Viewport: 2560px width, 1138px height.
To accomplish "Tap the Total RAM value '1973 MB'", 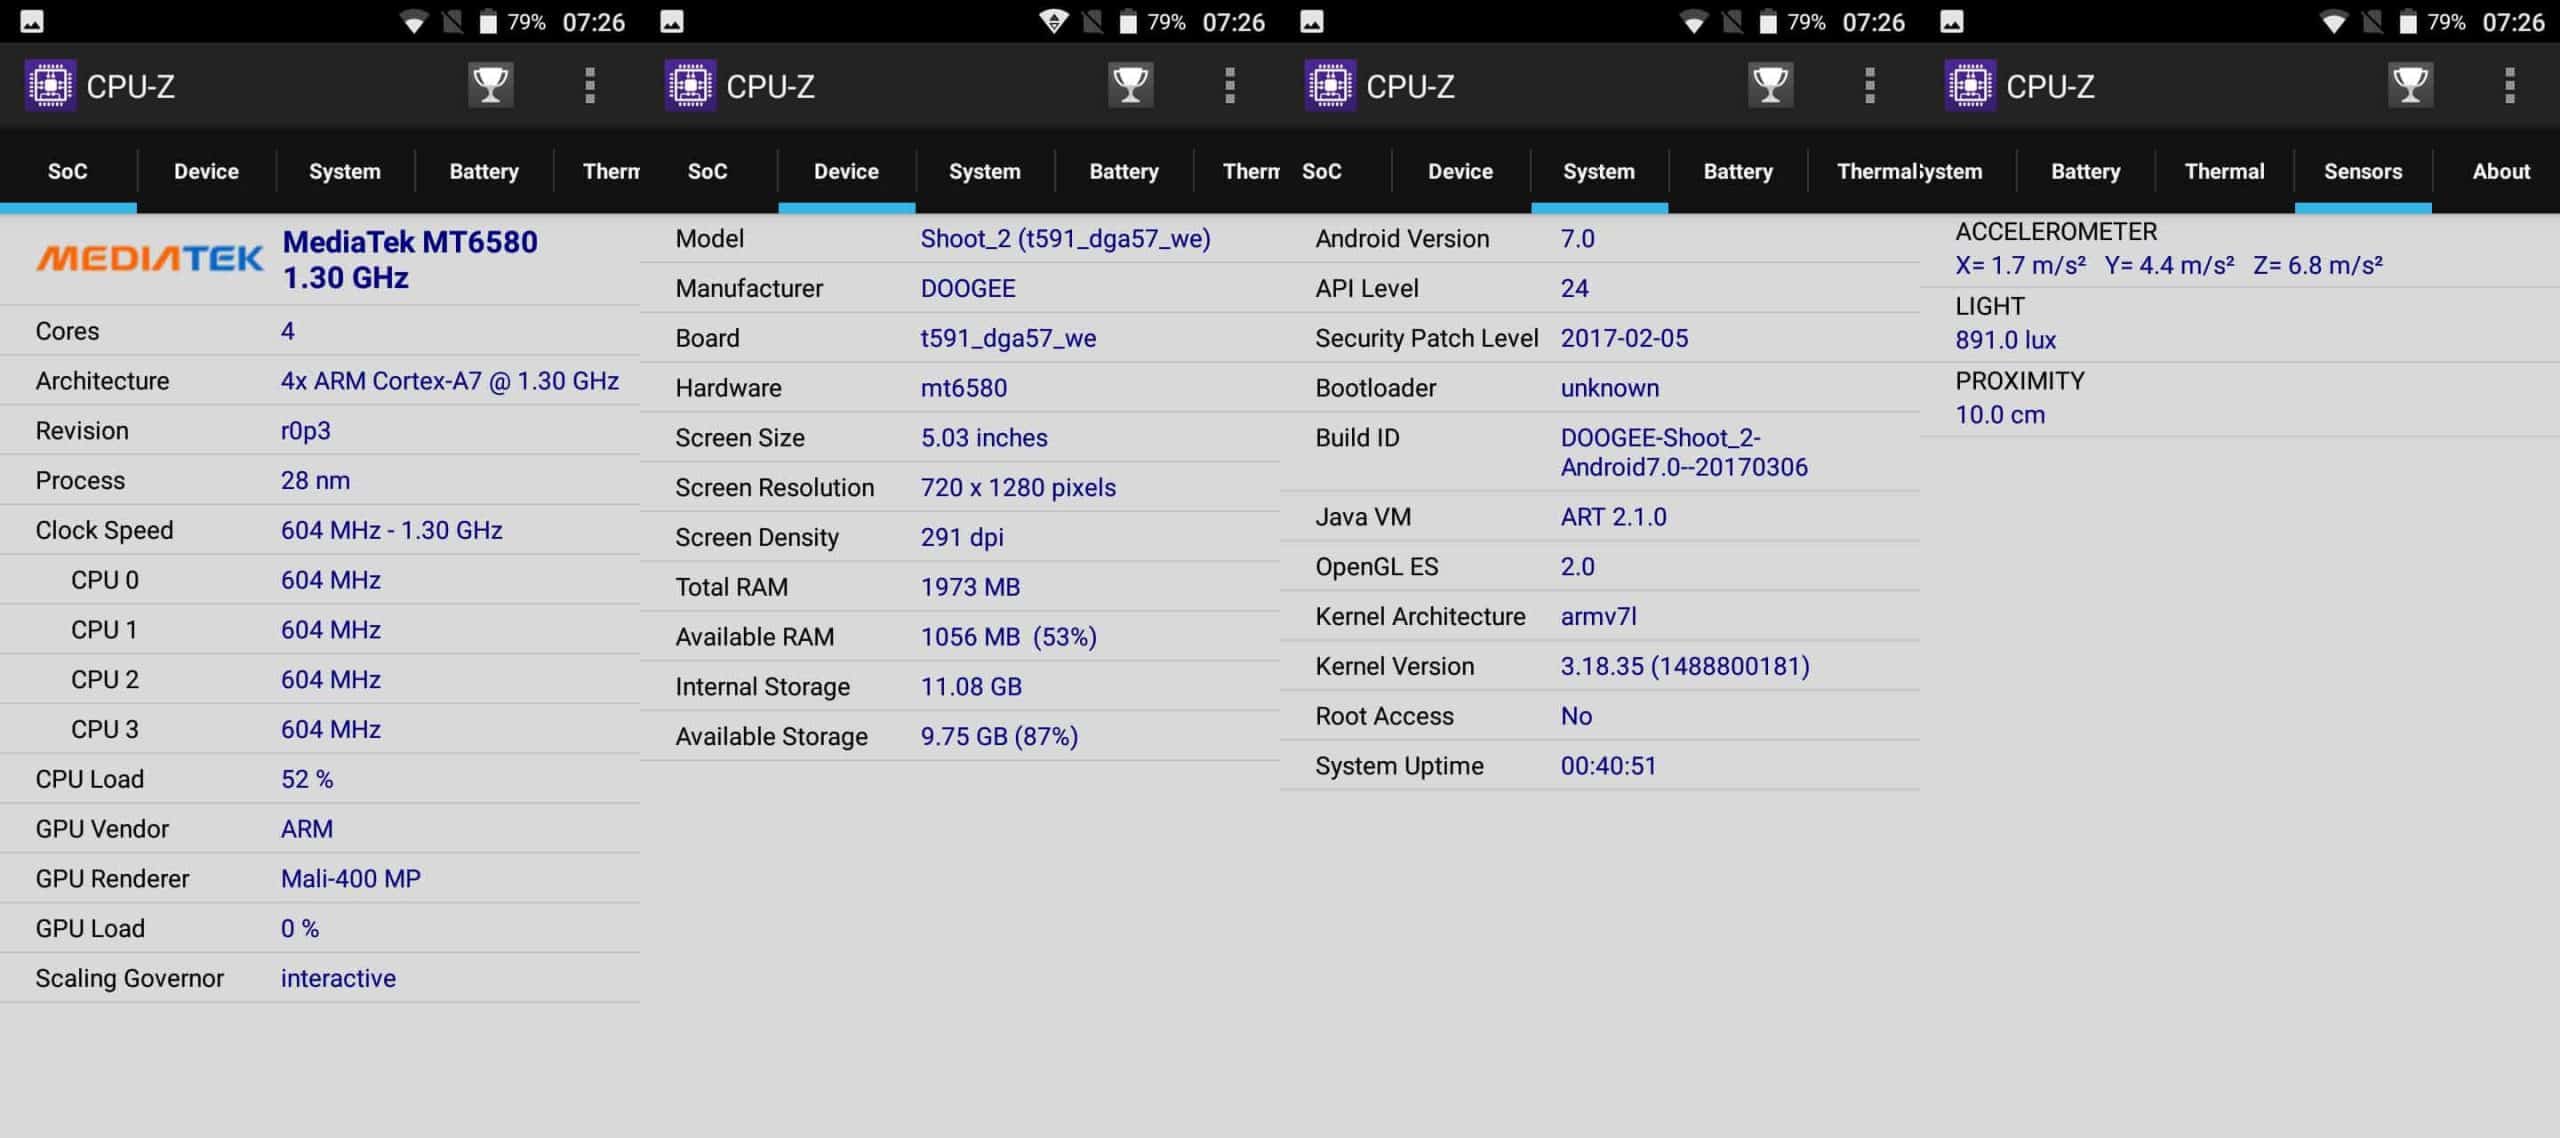I will click(970, 587).
